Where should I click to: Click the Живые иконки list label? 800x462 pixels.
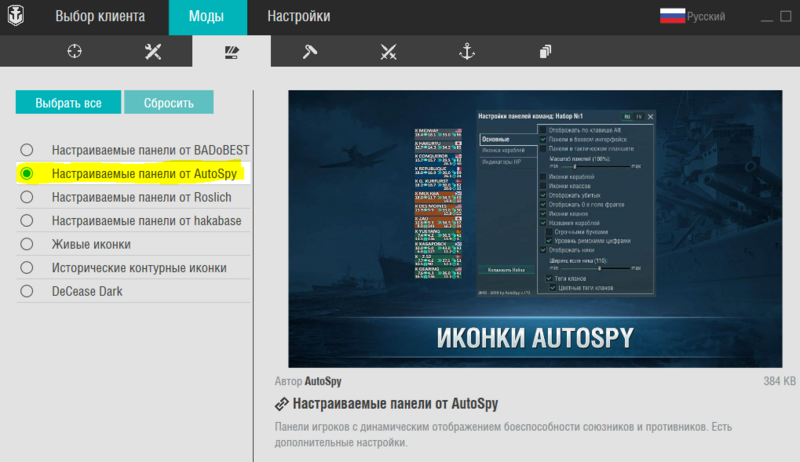[x=91, y=244]
